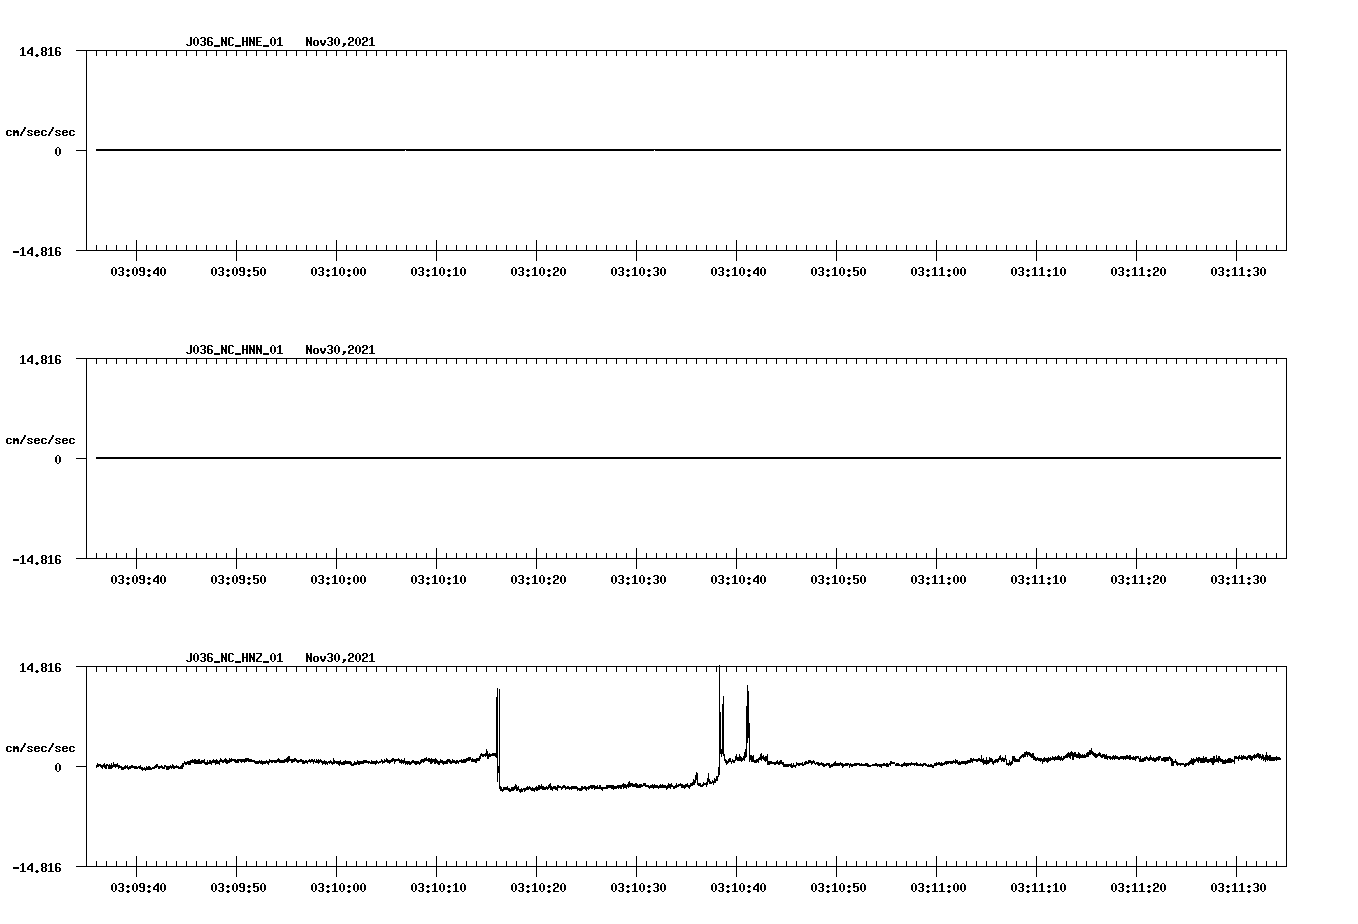Click the 03:10:00 time label on HNE plot
This screenshot has height=924, width=1358.
click(338, 272)
